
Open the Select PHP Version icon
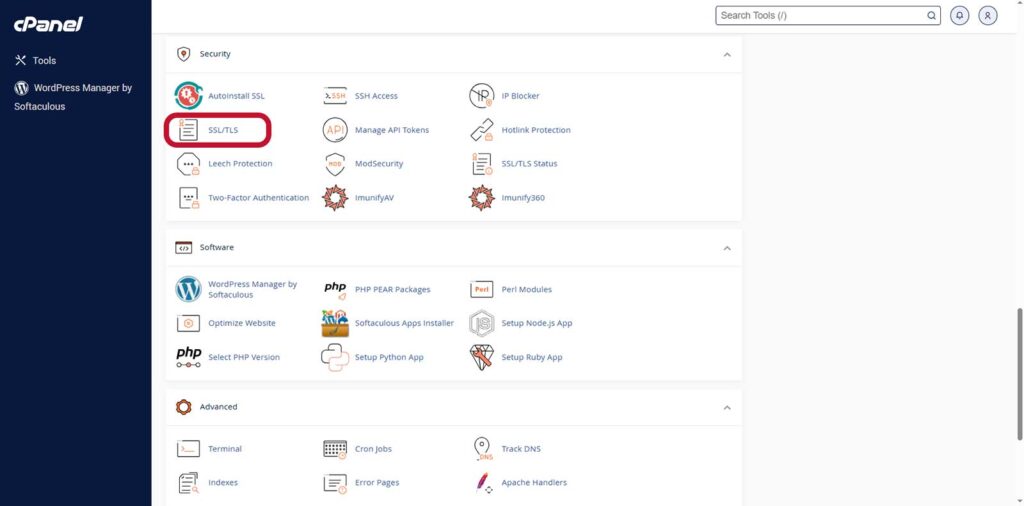tap(189, 357)
